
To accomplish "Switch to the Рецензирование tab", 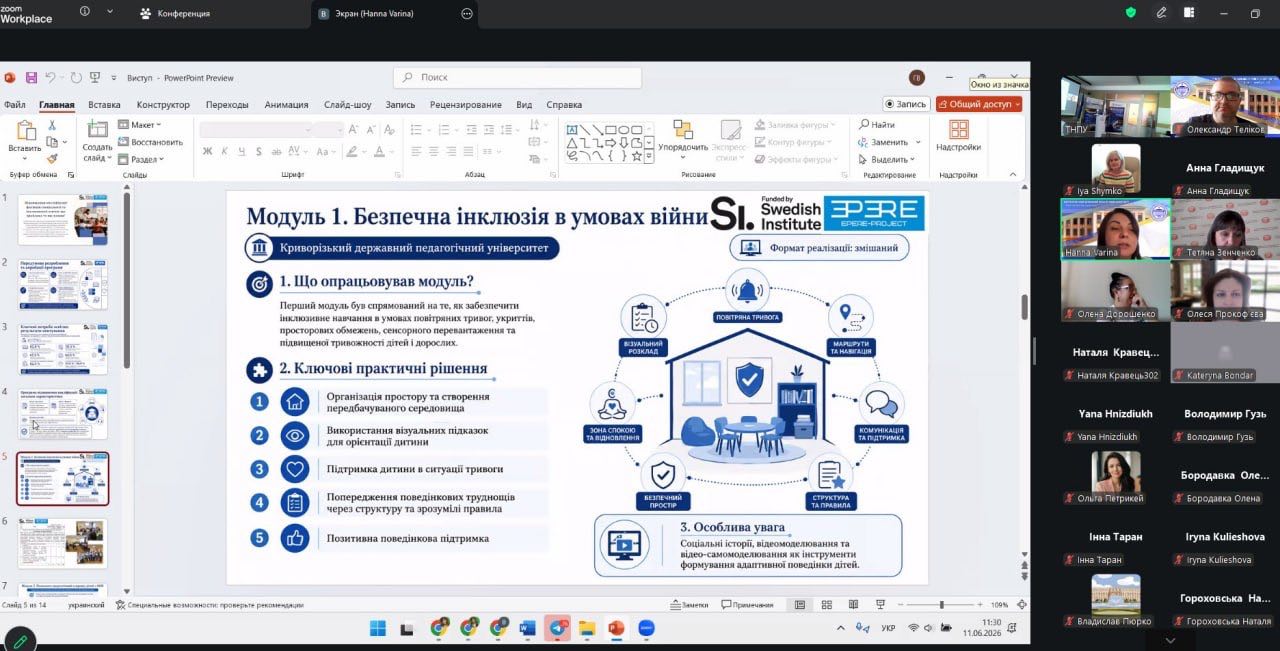I will click(x=466, y=104).
